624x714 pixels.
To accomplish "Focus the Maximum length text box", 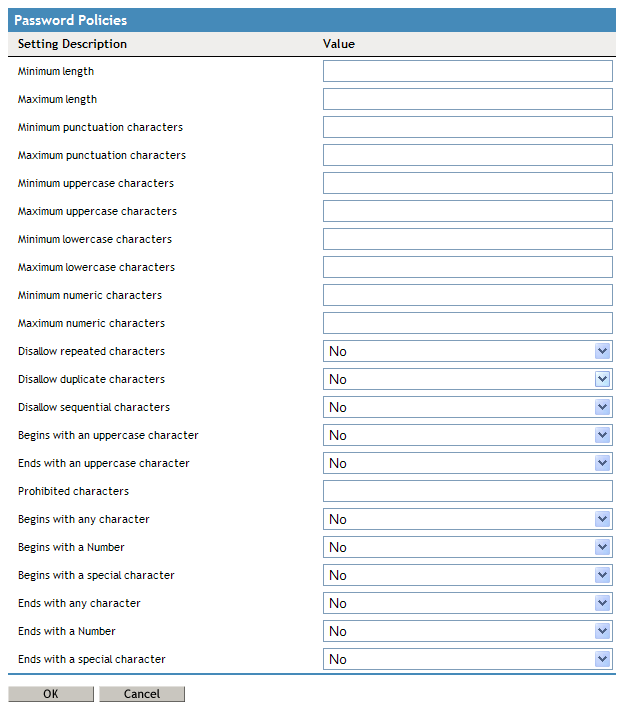I will 467,99.
